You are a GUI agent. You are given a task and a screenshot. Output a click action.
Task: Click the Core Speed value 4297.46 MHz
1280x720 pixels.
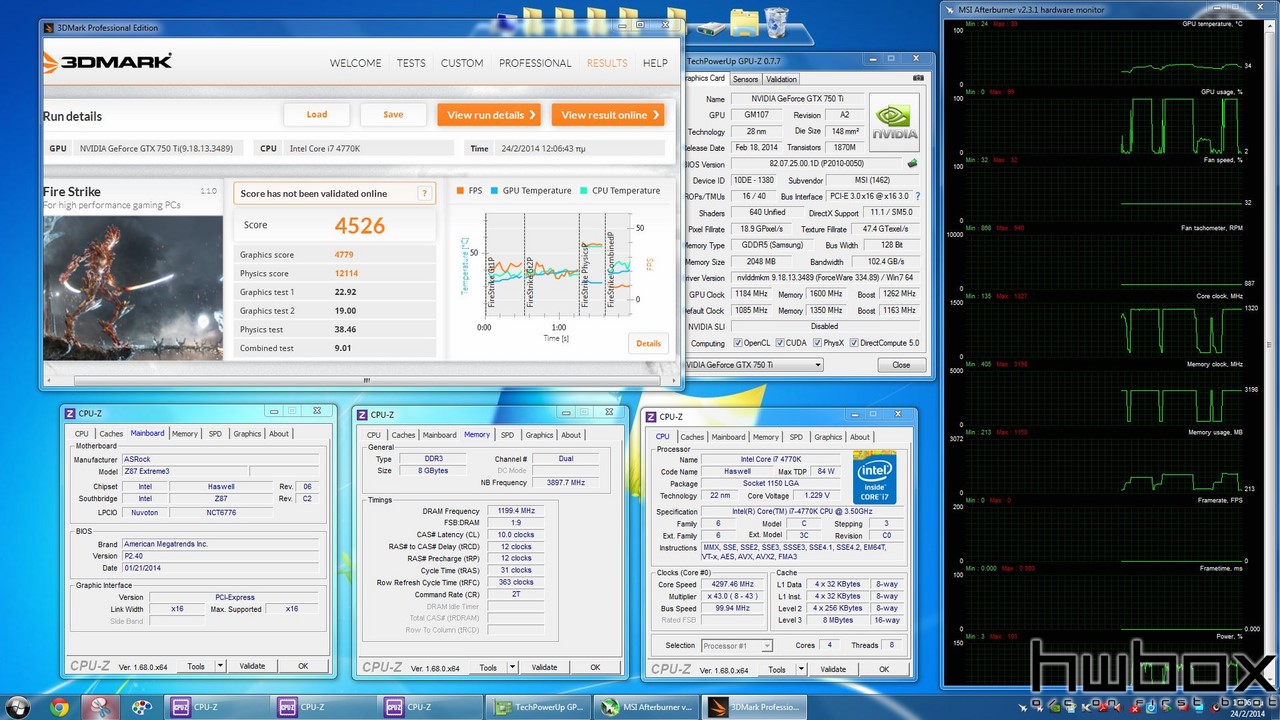click(732, 584)
